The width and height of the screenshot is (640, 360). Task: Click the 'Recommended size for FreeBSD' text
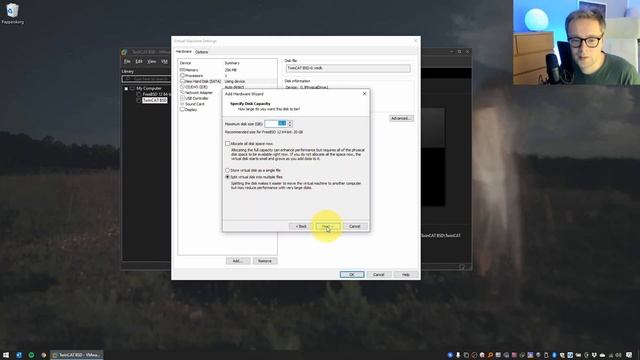coord(264,132)
